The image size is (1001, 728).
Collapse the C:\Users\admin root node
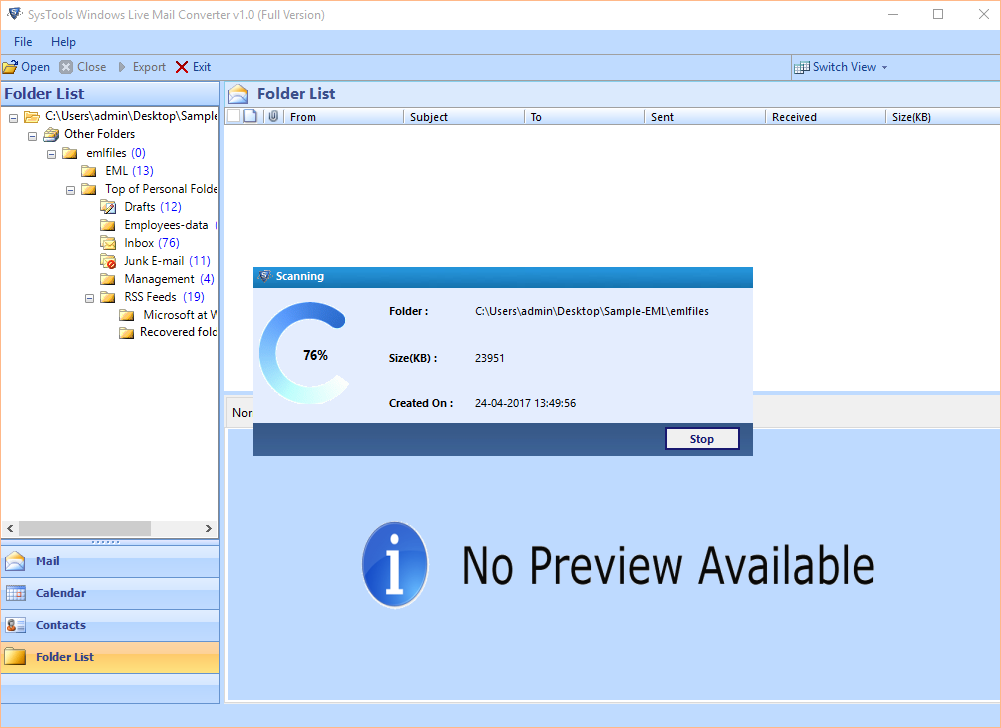pos(13,118)
